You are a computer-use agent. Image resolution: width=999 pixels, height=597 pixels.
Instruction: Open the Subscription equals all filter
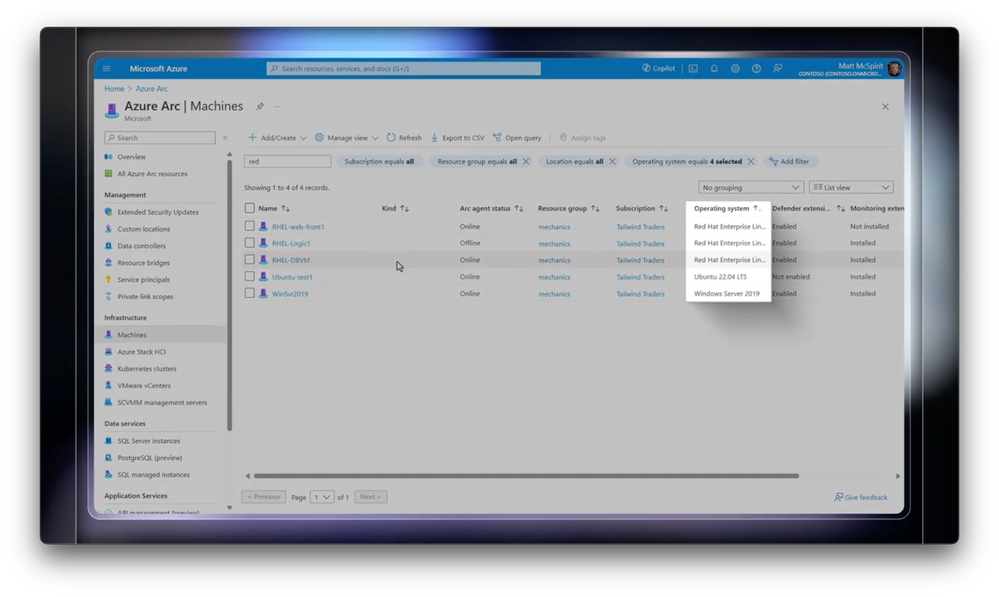379,162
